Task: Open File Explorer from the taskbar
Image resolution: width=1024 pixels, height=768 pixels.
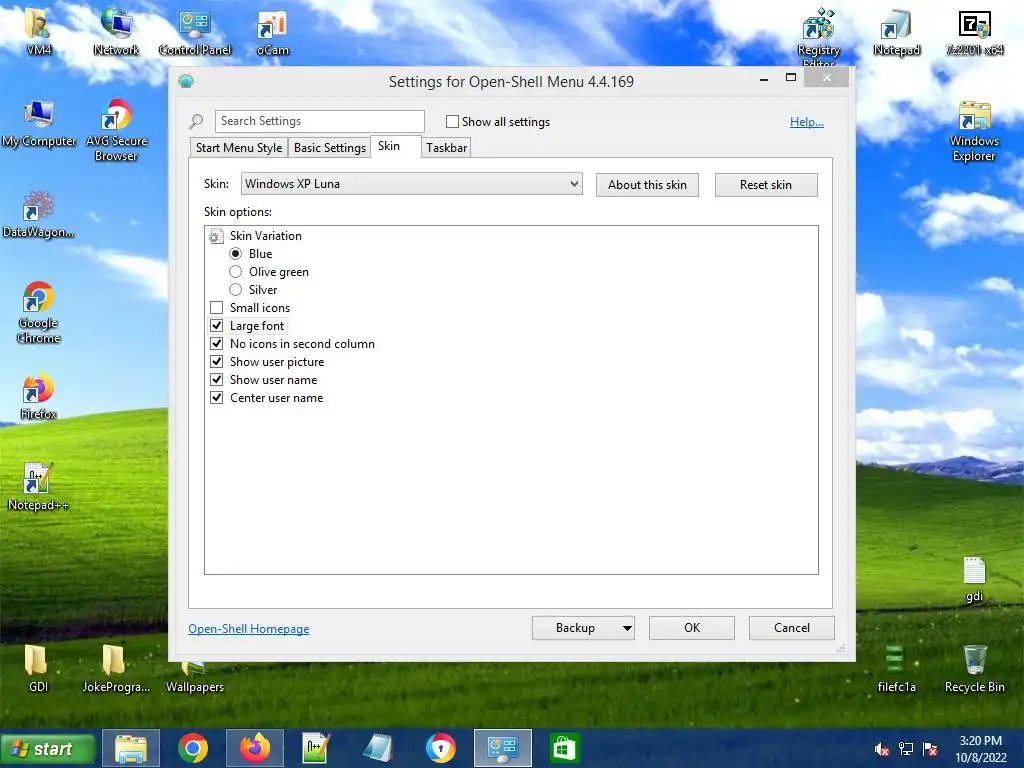Action: (131, 748)
